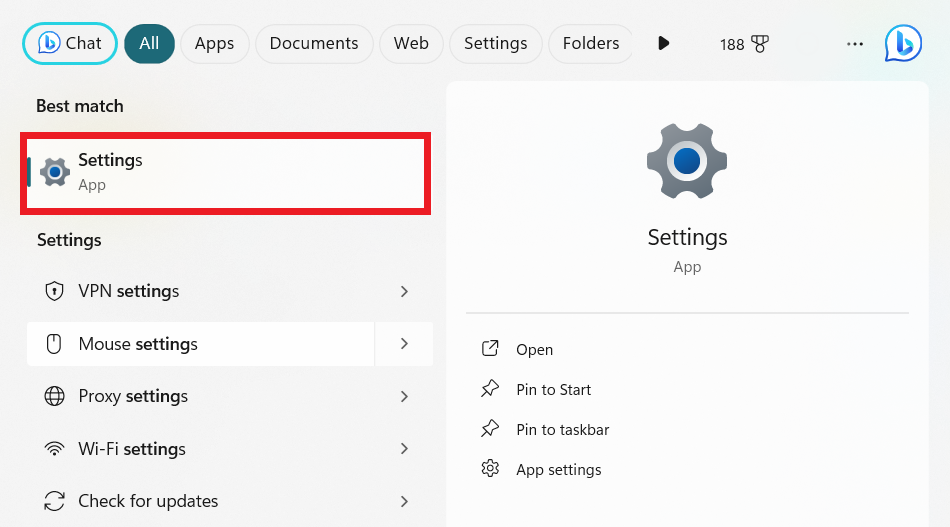Click the Check for updates refresh icon
The width and height of the screenshot is (950, 527).
point(55,501)
